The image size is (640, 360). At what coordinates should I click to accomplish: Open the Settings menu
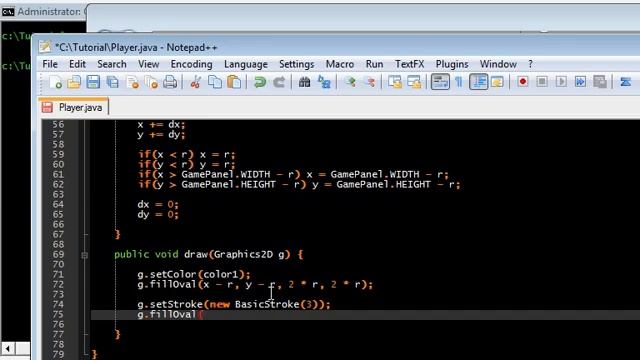297,64
